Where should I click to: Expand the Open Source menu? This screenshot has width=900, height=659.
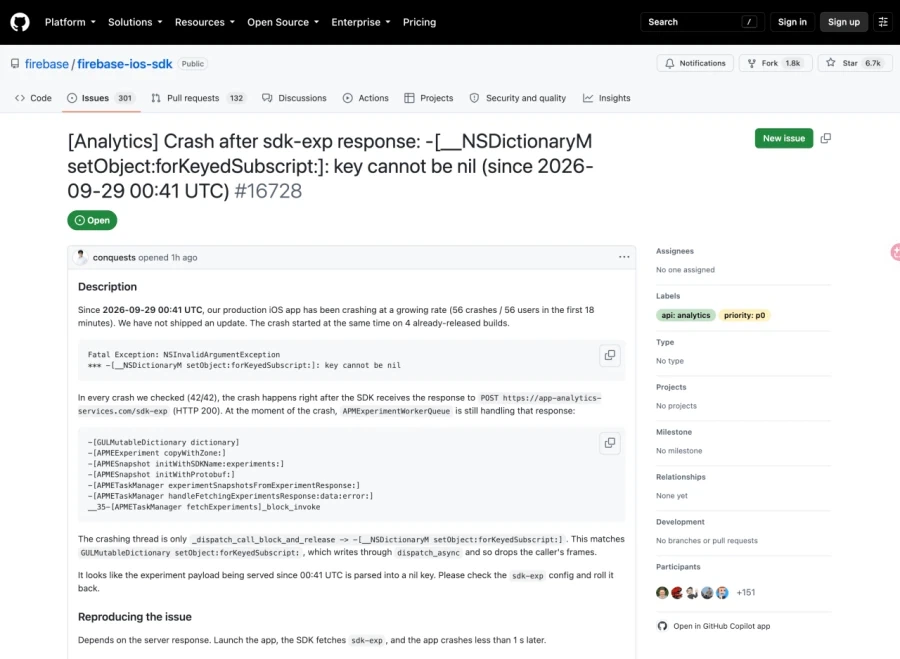click(282, 22)
